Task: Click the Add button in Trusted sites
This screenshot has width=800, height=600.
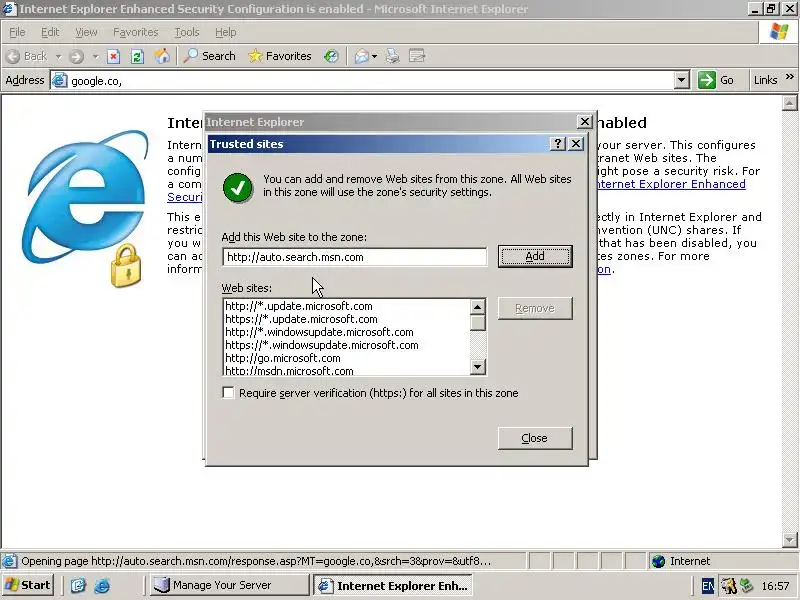Action: point(535,256)
